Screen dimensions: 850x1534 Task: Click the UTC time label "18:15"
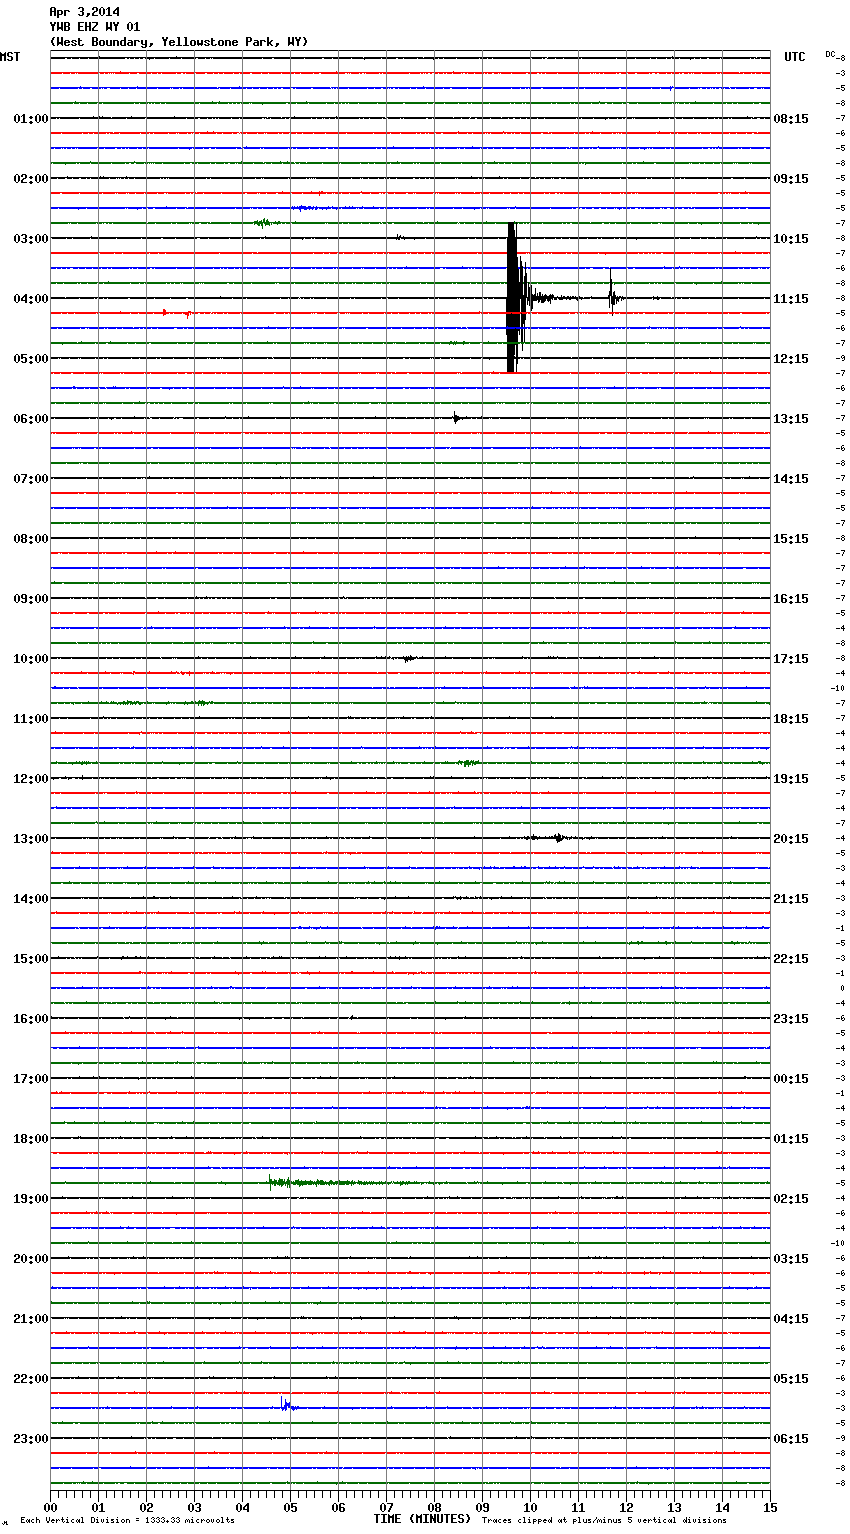point(791,719)
